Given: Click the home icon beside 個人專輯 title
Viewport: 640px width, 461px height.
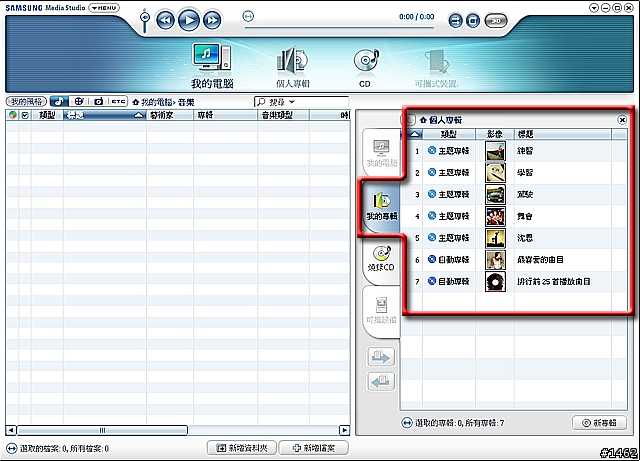Looking at the screenshot, I should point(423,120).
